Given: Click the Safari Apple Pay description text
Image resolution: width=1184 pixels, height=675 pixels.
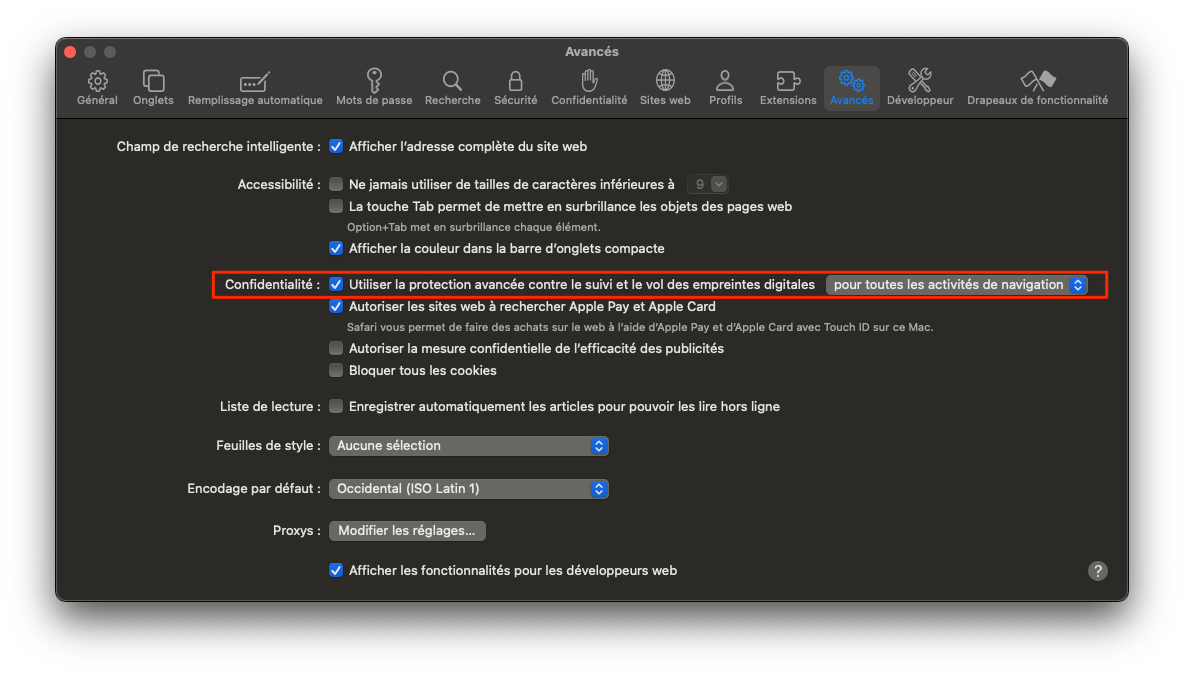Looking at the screenshot, I should (x=640, y=328).
